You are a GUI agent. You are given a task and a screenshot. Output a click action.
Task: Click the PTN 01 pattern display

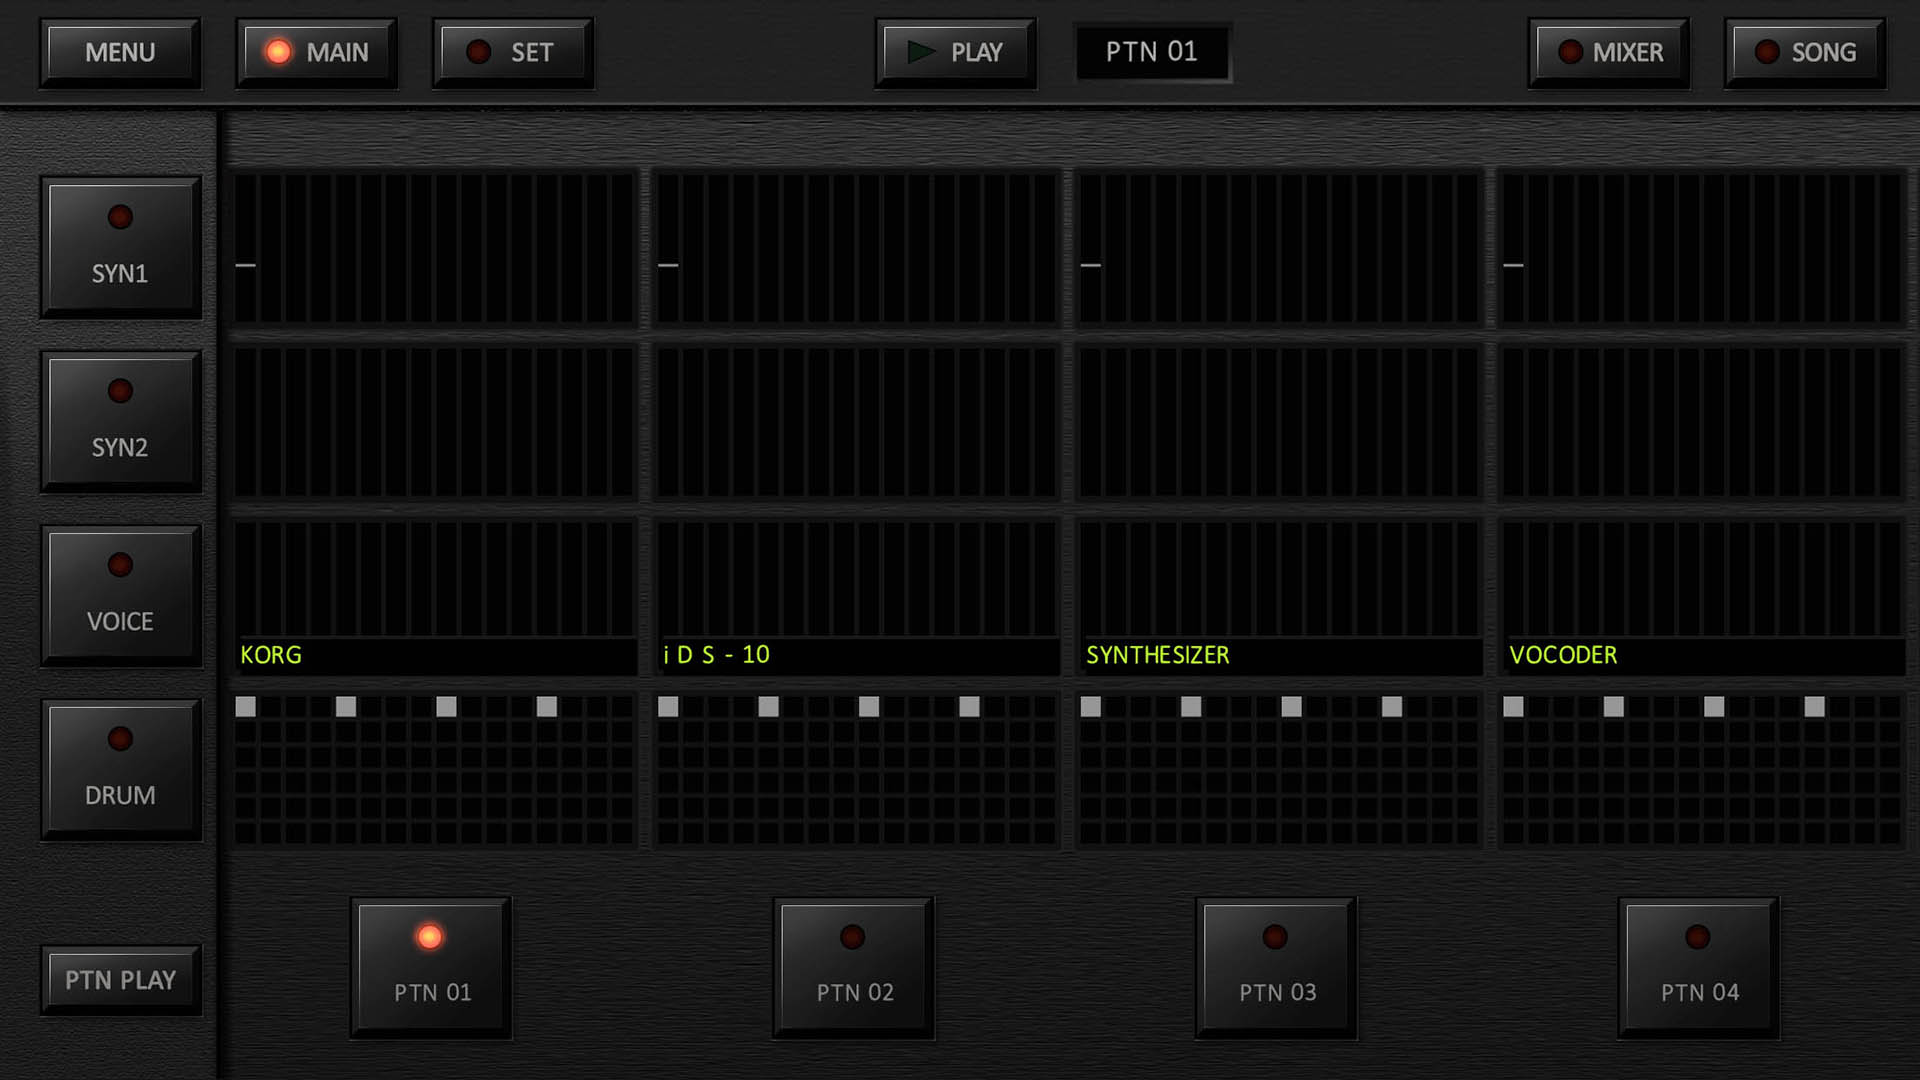[x=1151, y=52]
